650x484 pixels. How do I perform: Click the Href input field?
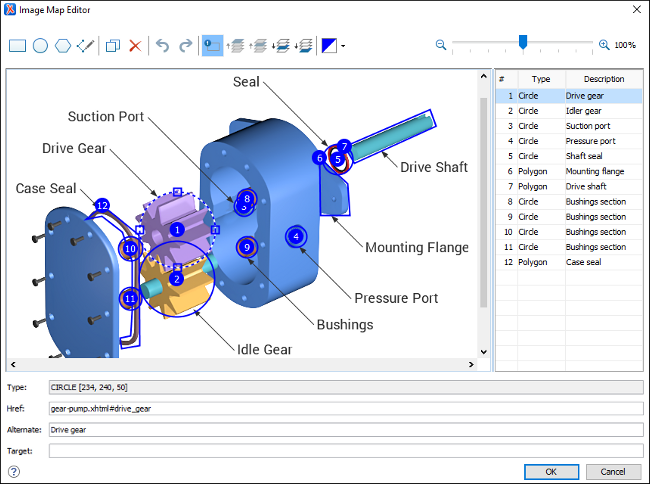click(345, 408)
